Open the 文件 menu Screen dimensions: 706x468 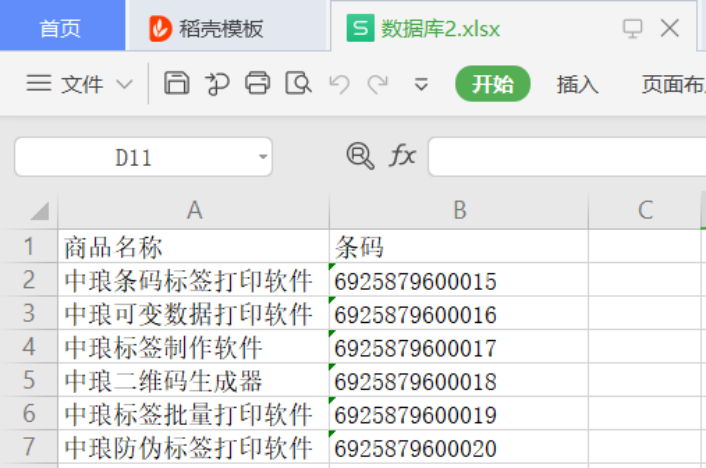click(x=80, y=84)
